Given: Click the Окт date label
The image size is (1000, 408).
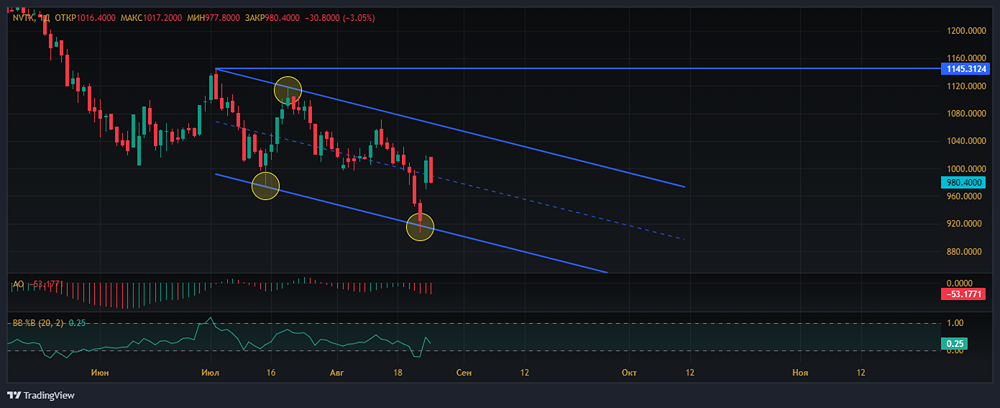Looking at the screenshot, I should [629, 372].
